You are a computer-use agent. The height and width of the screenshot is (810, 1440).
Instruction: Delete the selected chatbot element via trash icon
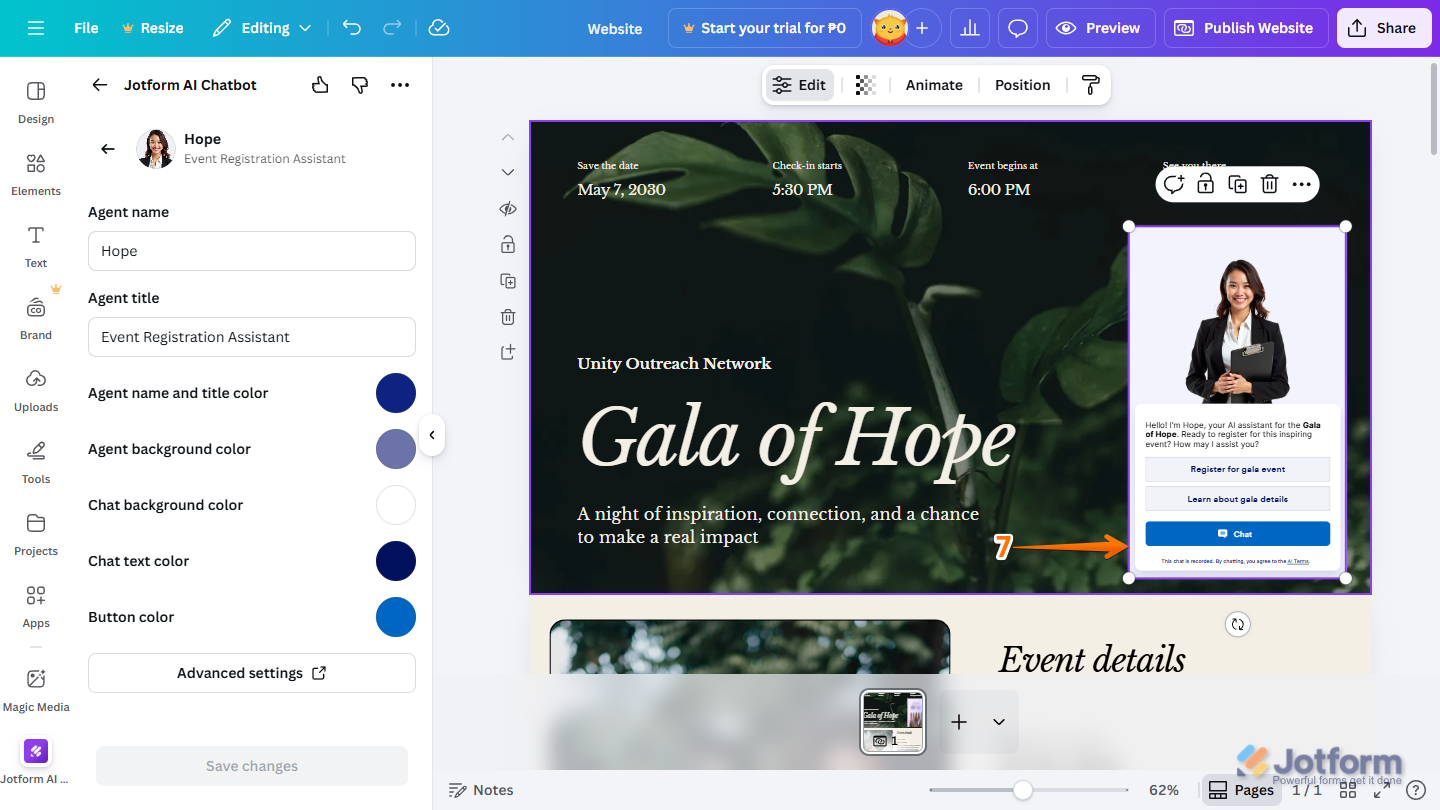pos(1269,183)
